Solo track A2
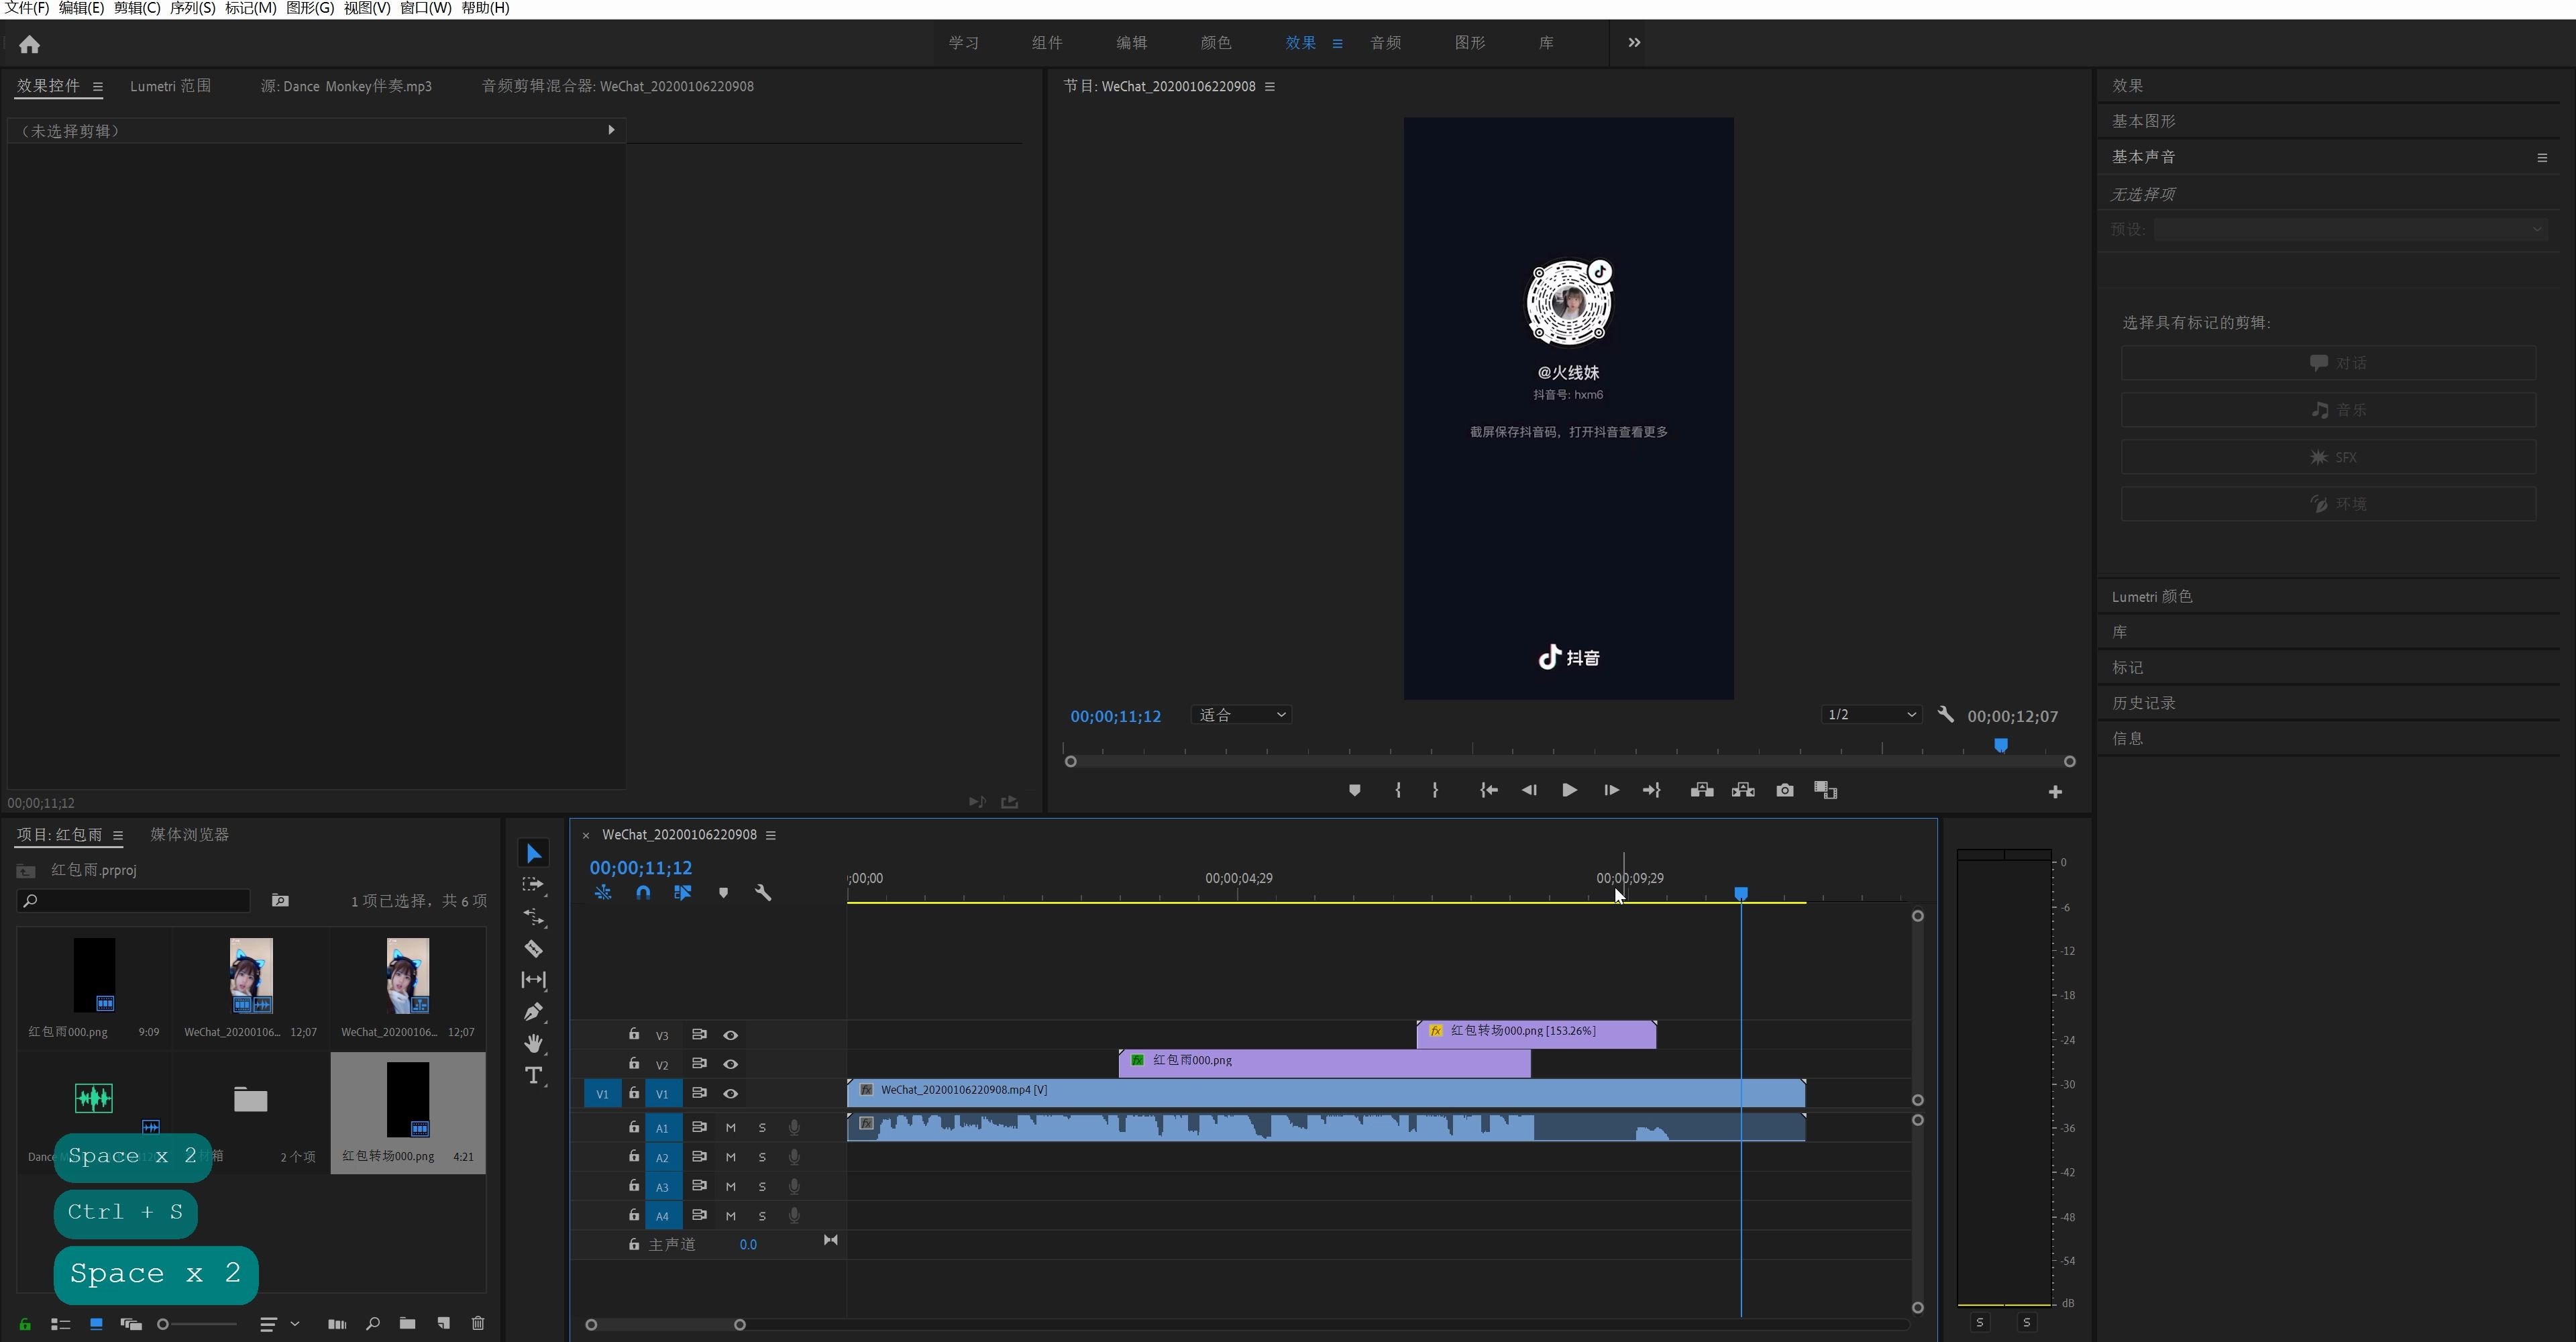 point(762,1157)
